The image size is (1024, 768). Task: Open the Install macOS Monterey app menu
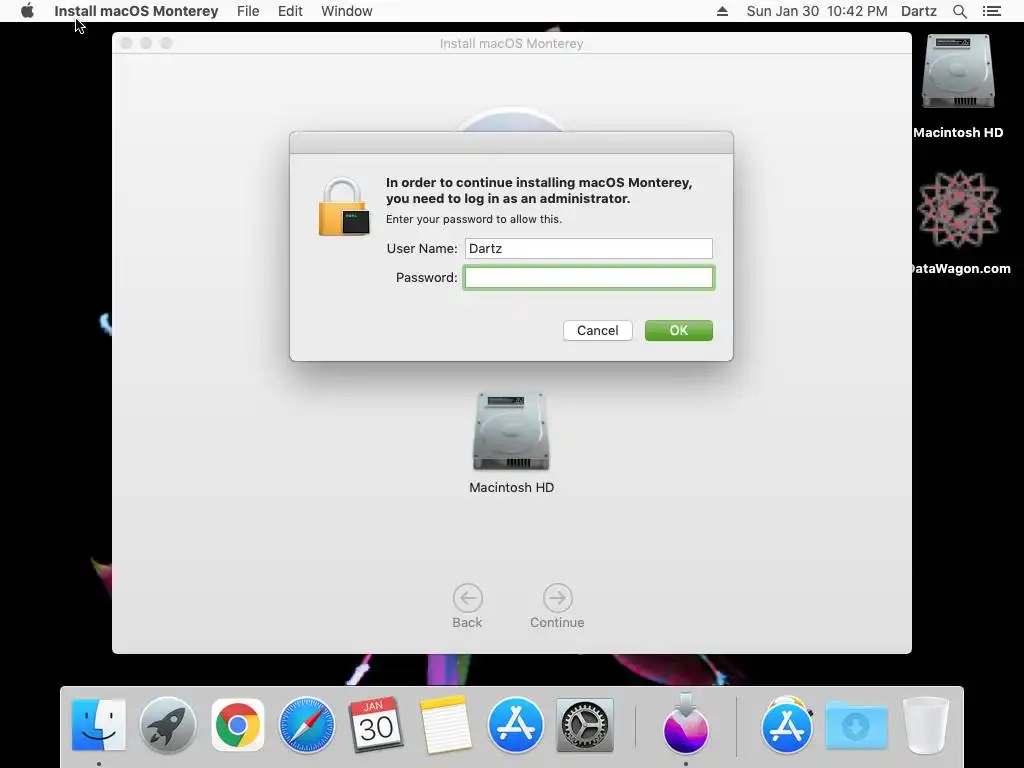(136, 11)
